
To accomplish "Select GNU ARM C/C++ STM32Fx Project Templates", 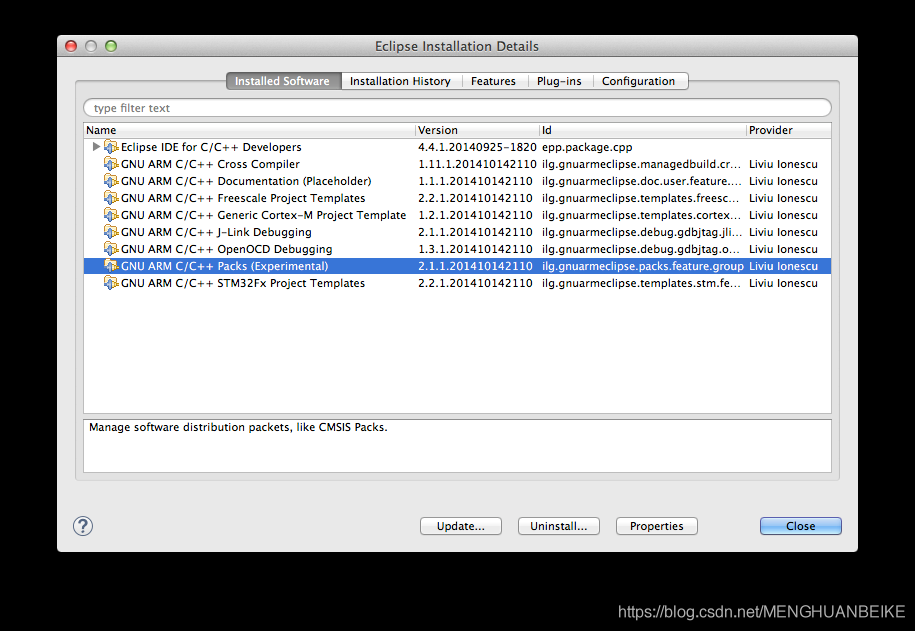I will click(x=458, y=283).
